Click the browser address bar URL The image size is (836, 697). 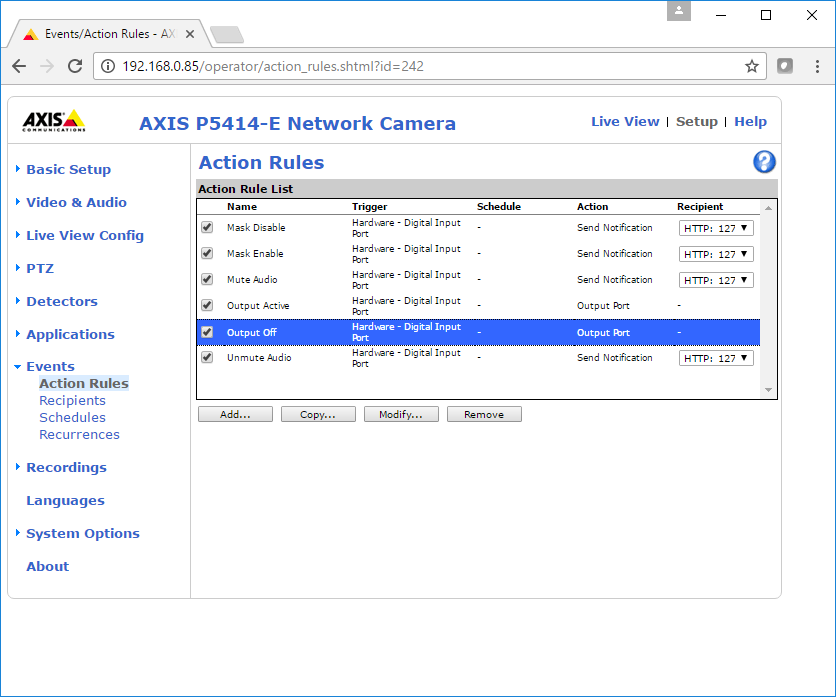(273, 66)
